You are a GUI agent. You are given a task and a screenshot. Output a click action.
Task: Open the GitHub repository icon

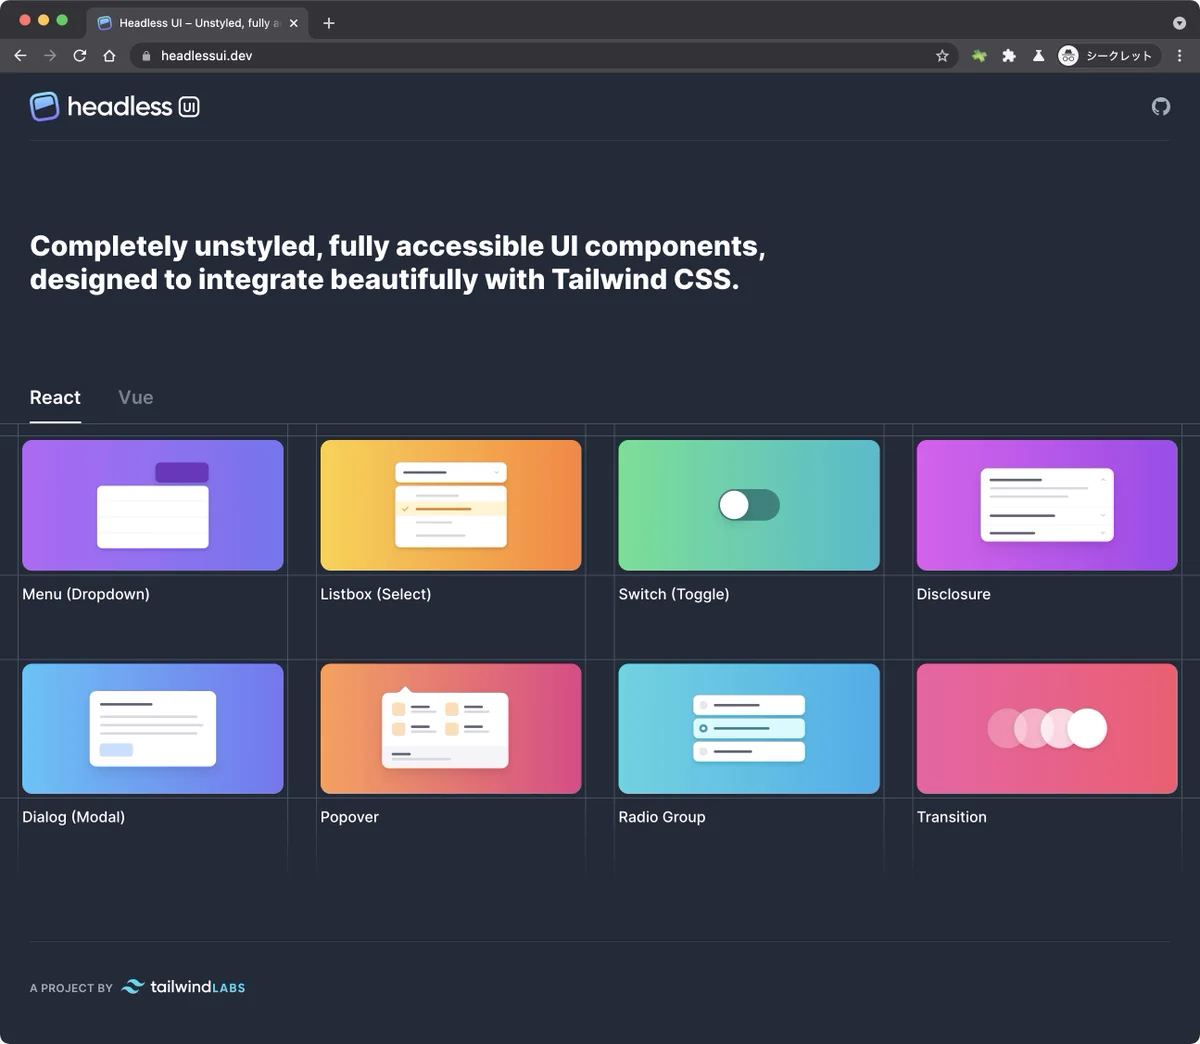tap(1160, 106)
